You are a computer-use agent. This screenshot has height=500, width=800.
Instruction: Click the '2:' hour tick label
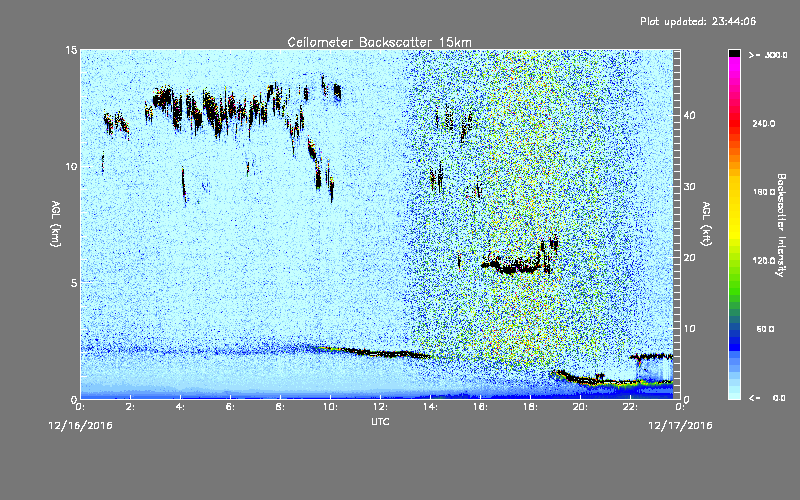(131, 407)
